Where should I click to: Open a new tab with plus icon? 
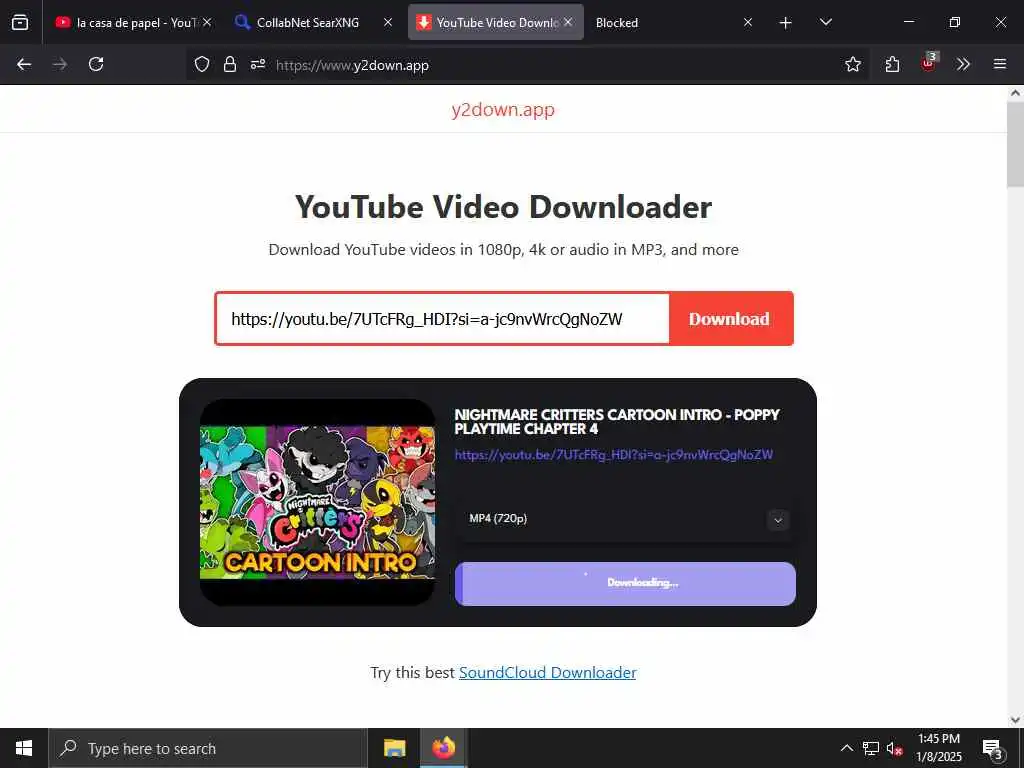[x=786, y=23]
